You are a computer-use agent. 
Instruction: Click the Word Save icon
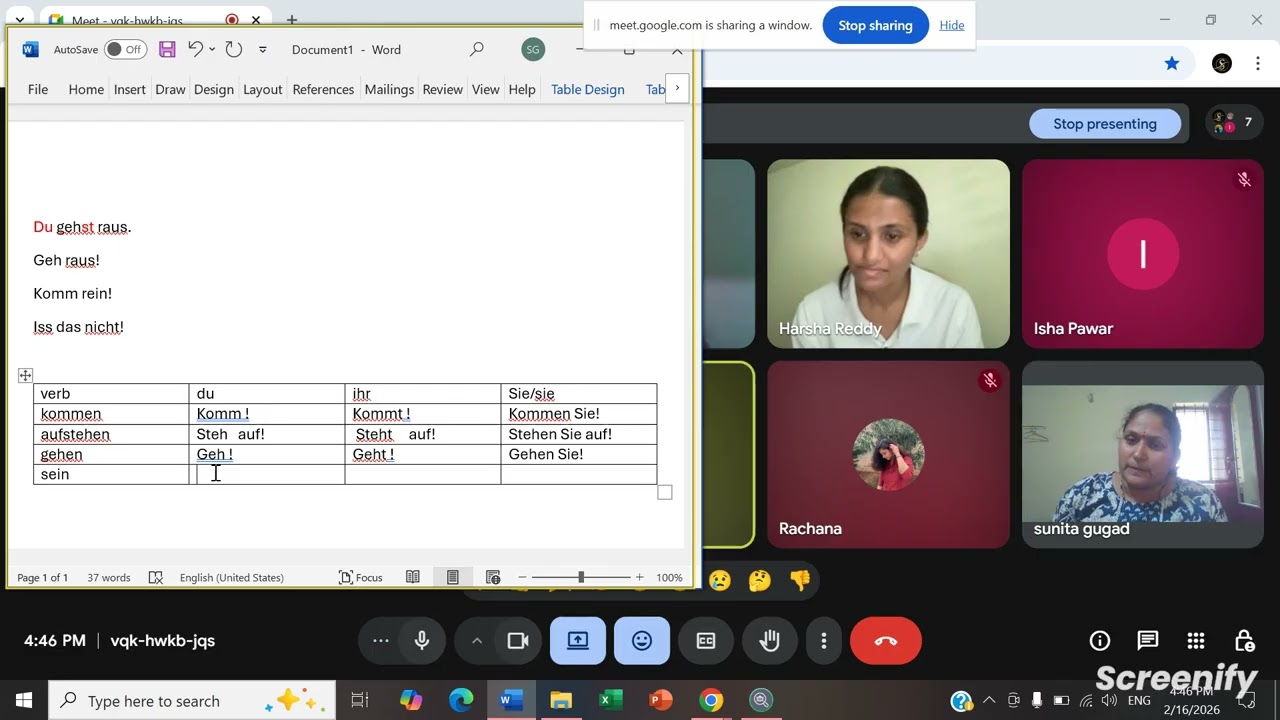click(x=167, y=49)
